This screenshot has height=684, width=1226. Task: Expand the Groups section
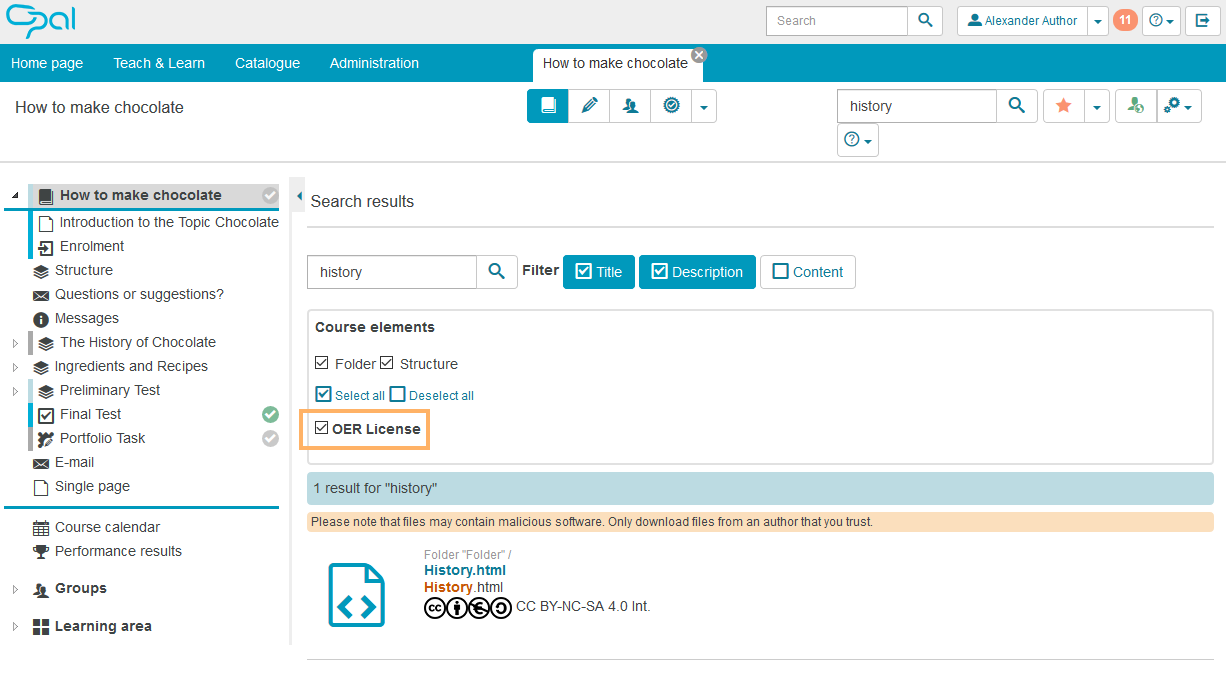pyautogui.click(x=15, y=589)
